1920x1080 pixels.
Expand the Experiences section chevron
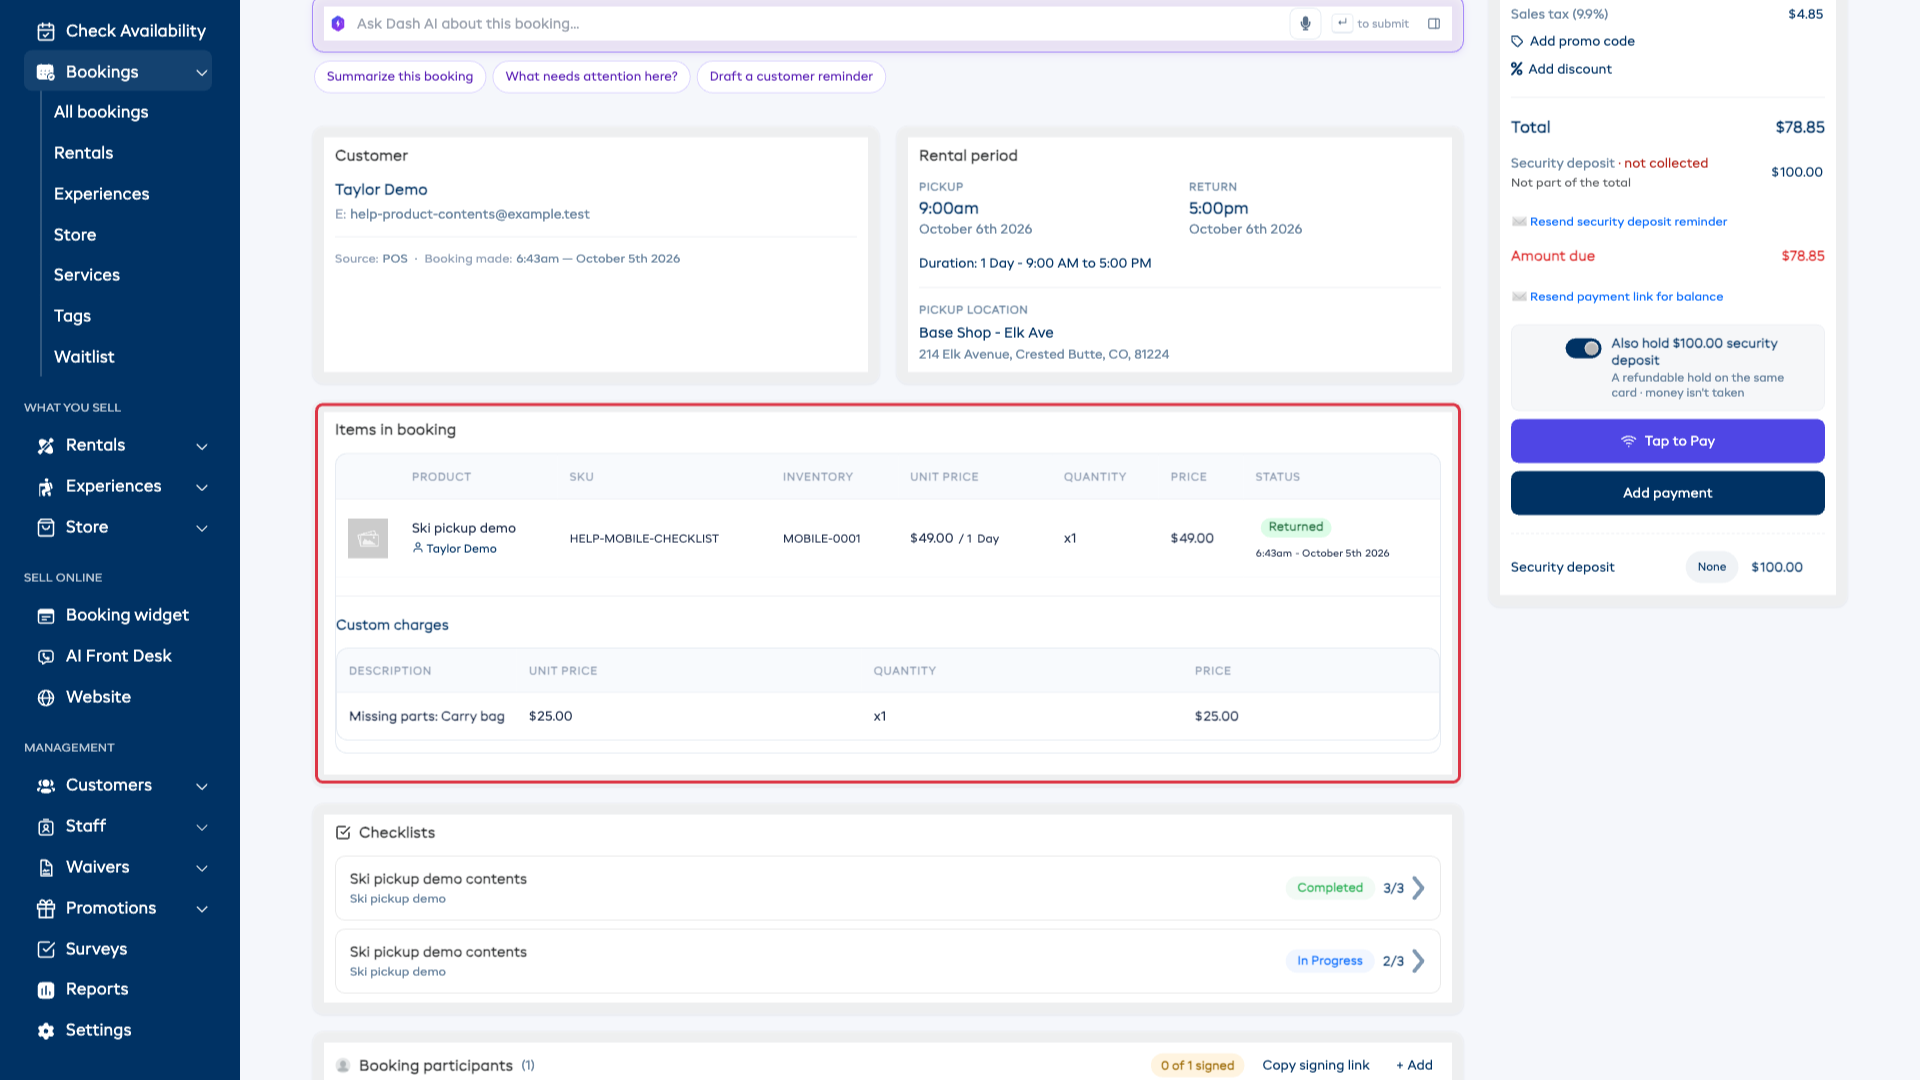[x=202, y=487]
